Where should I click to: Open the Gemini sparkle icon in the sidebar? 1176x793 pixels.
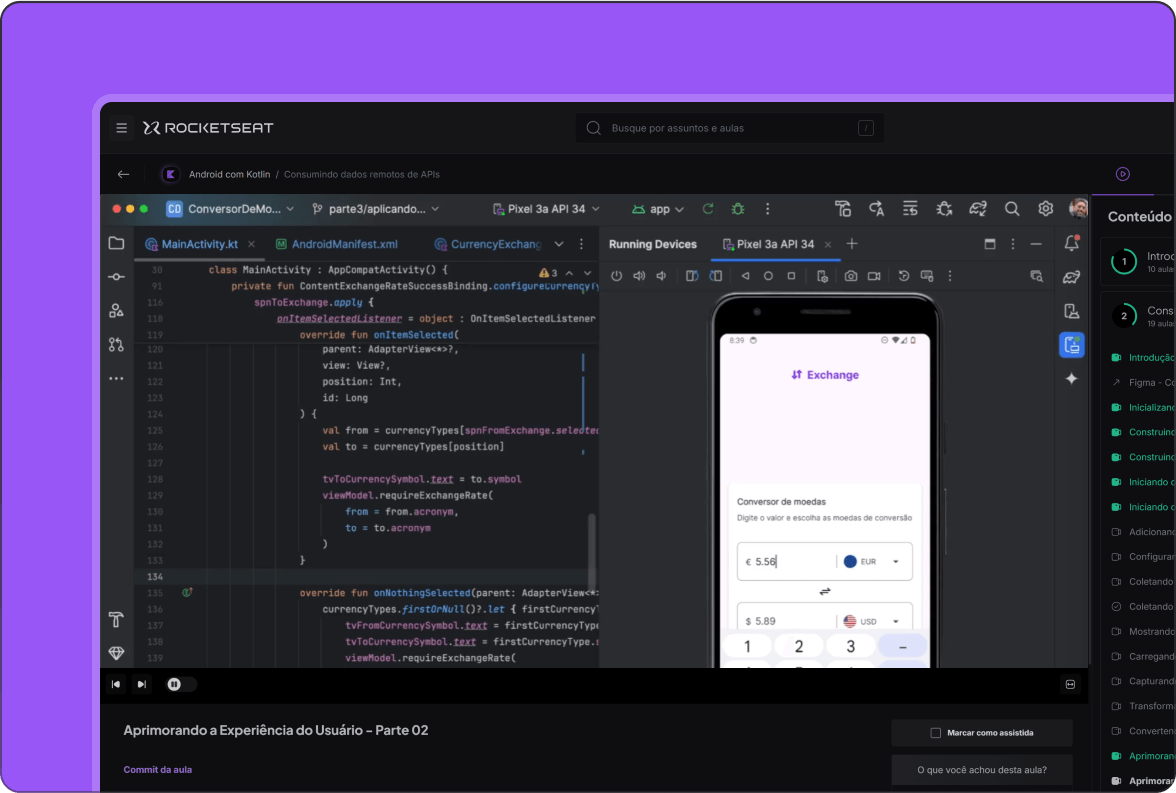tap(1071, 379)
